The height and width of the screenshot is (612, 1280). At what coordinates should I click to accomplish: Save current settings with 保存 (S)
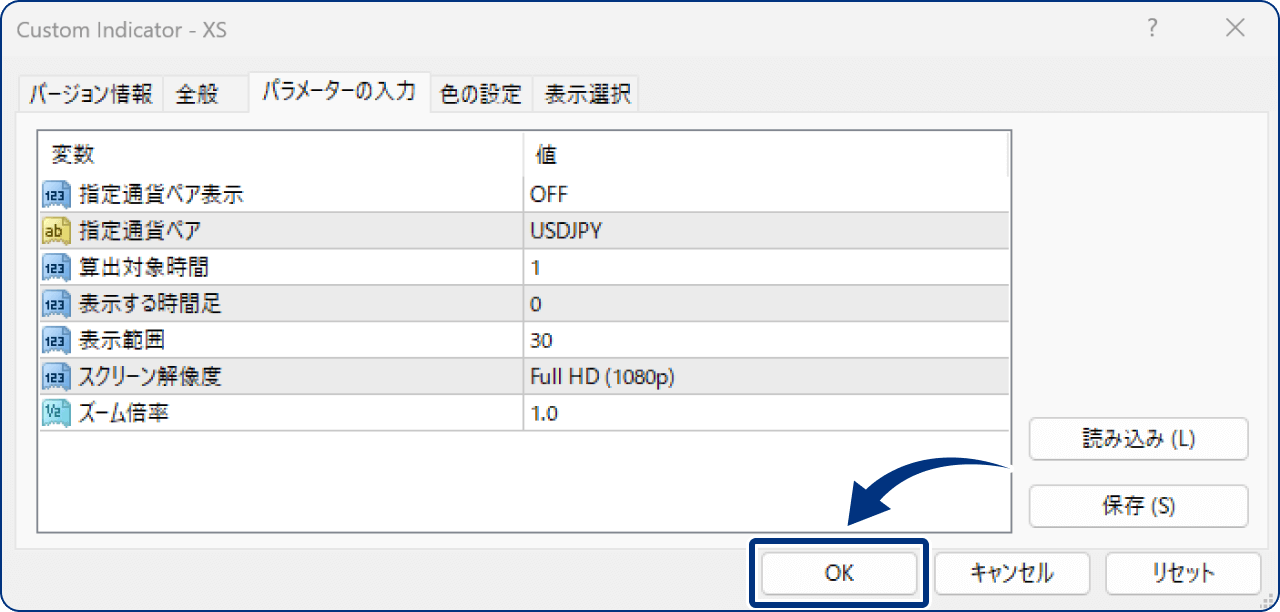(1138, 505)
